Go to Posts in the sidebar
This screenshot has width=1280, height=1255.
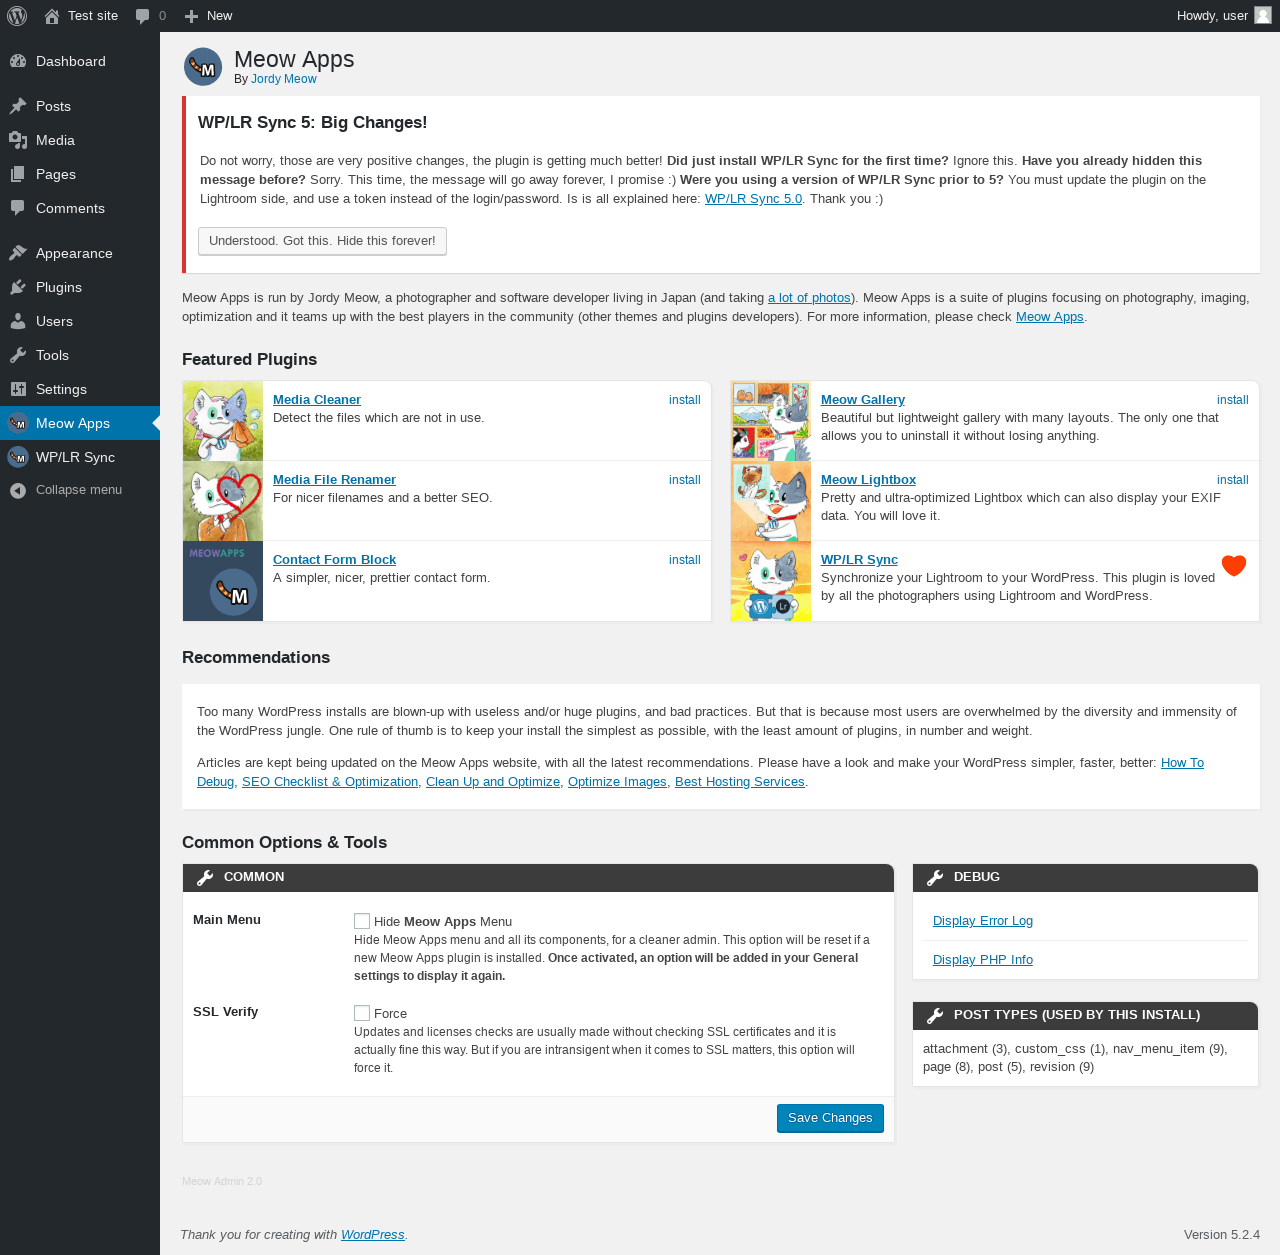80,106
